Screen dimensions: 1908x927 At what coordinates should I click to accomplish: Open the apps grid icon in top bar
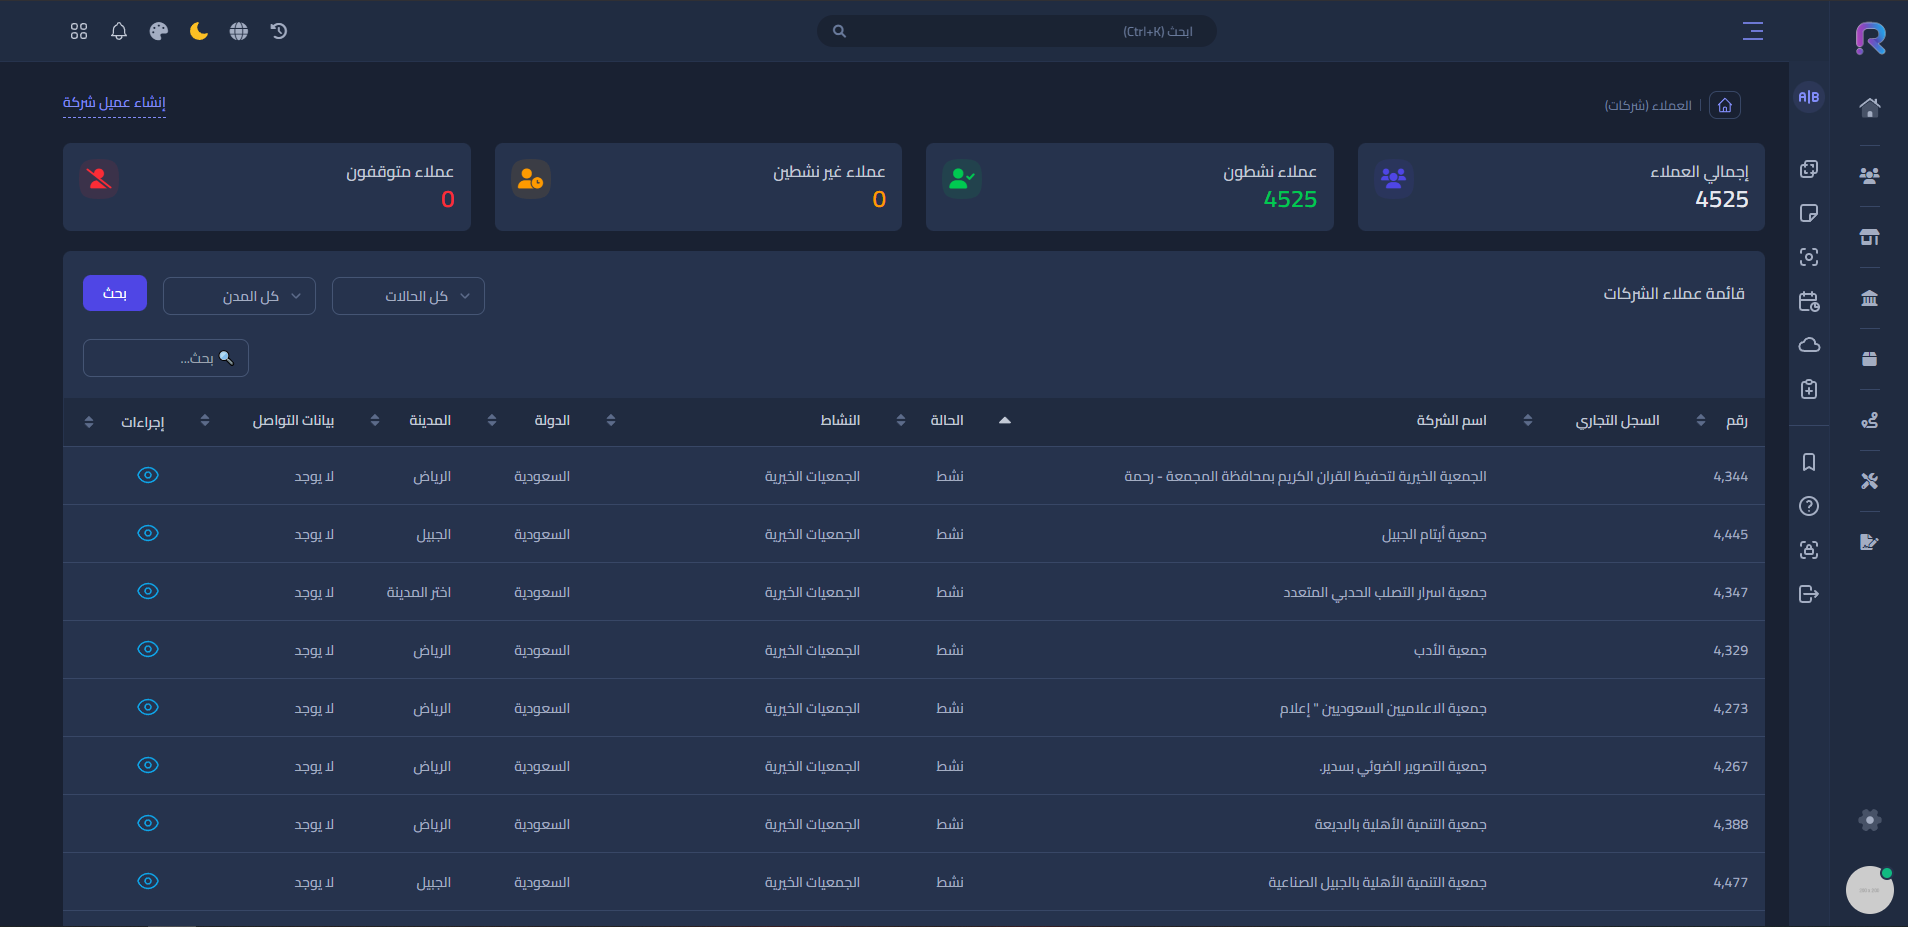pos(79,31)
